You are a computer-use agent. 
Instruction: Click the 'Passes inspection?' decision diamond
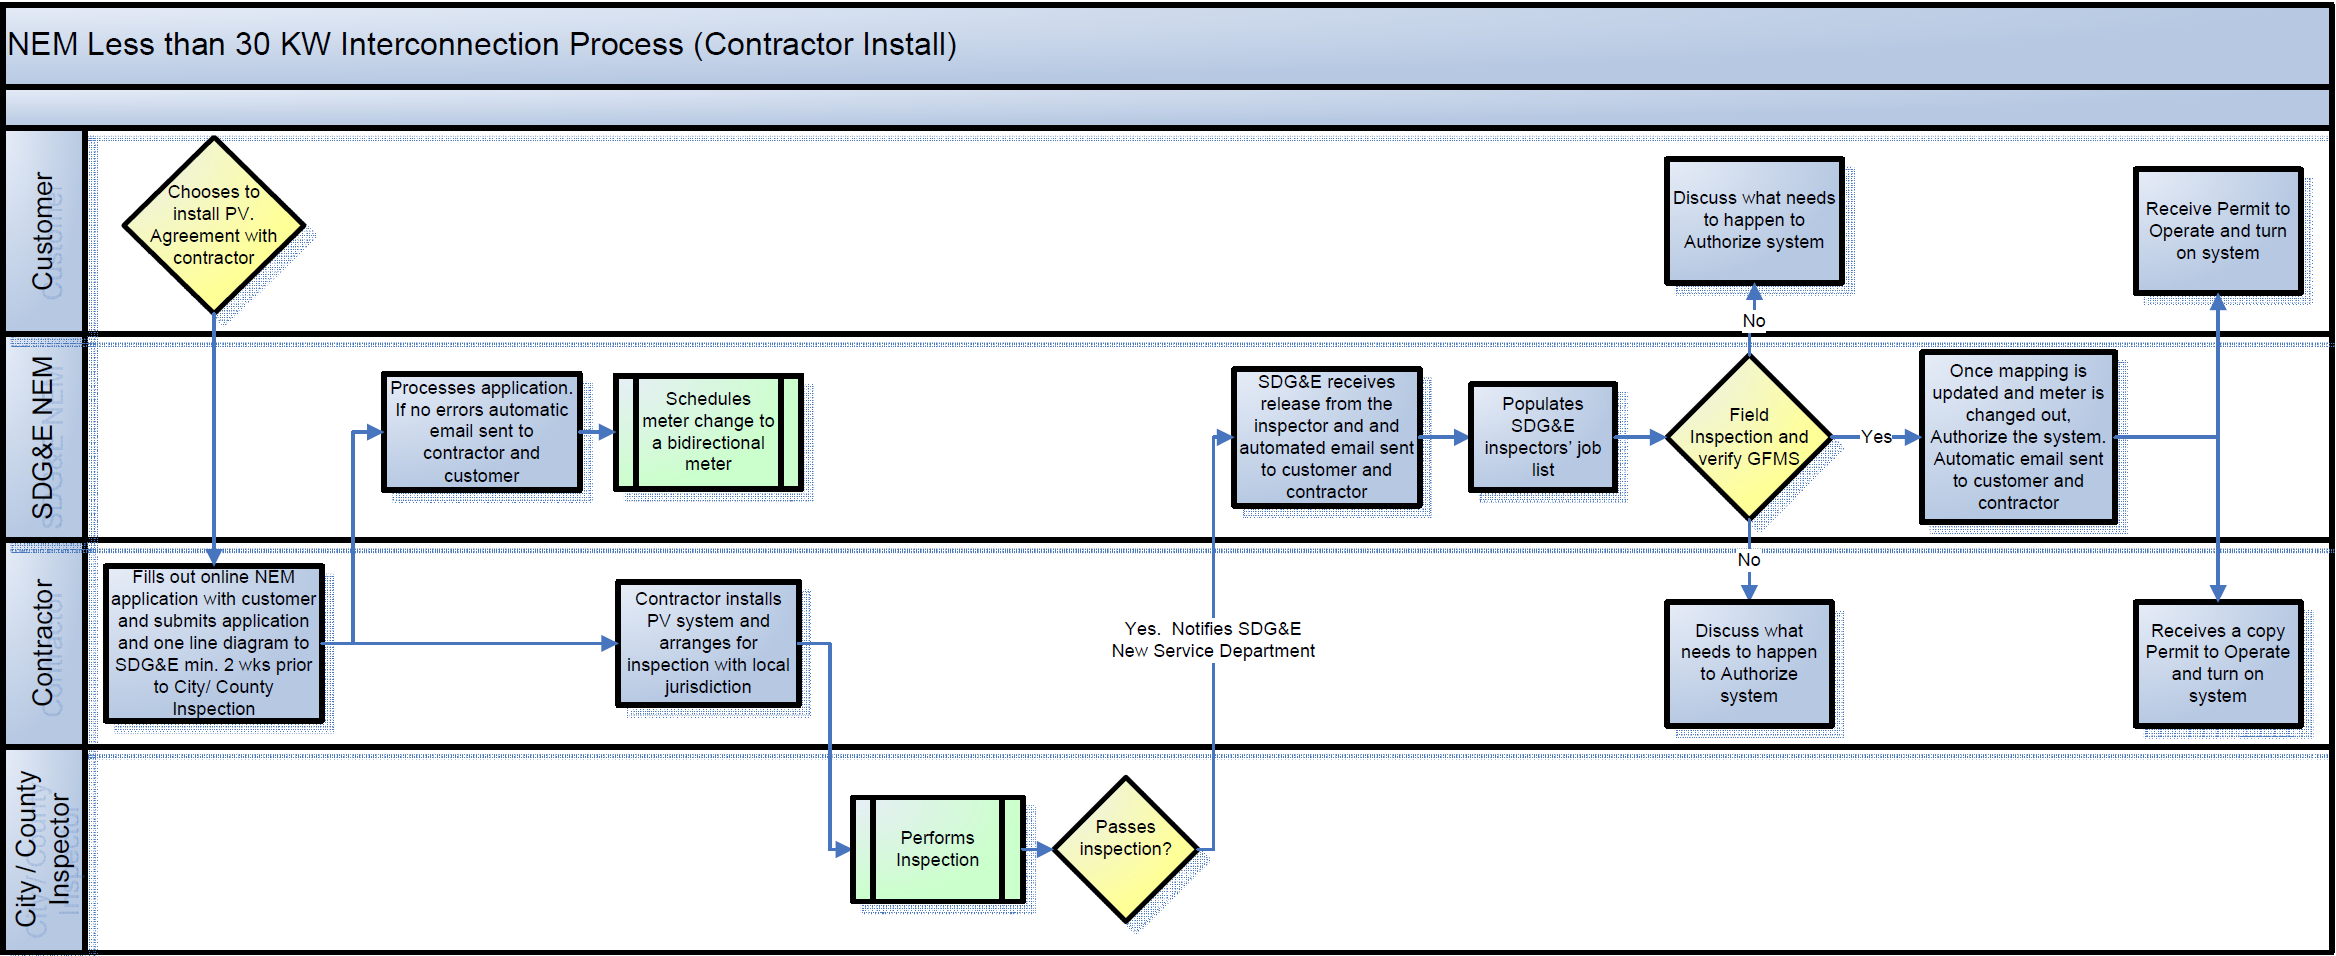click(1124, 848)
